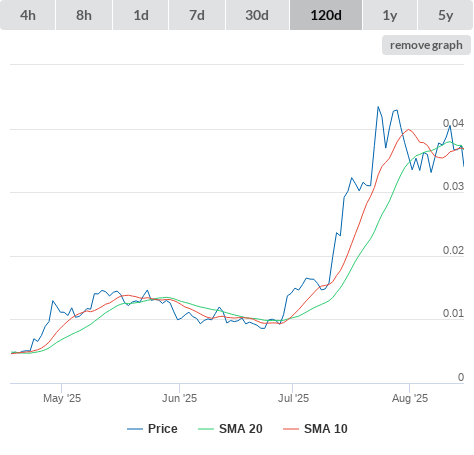
Task: Switch to the 1y time range
Action: click(390, 15)
